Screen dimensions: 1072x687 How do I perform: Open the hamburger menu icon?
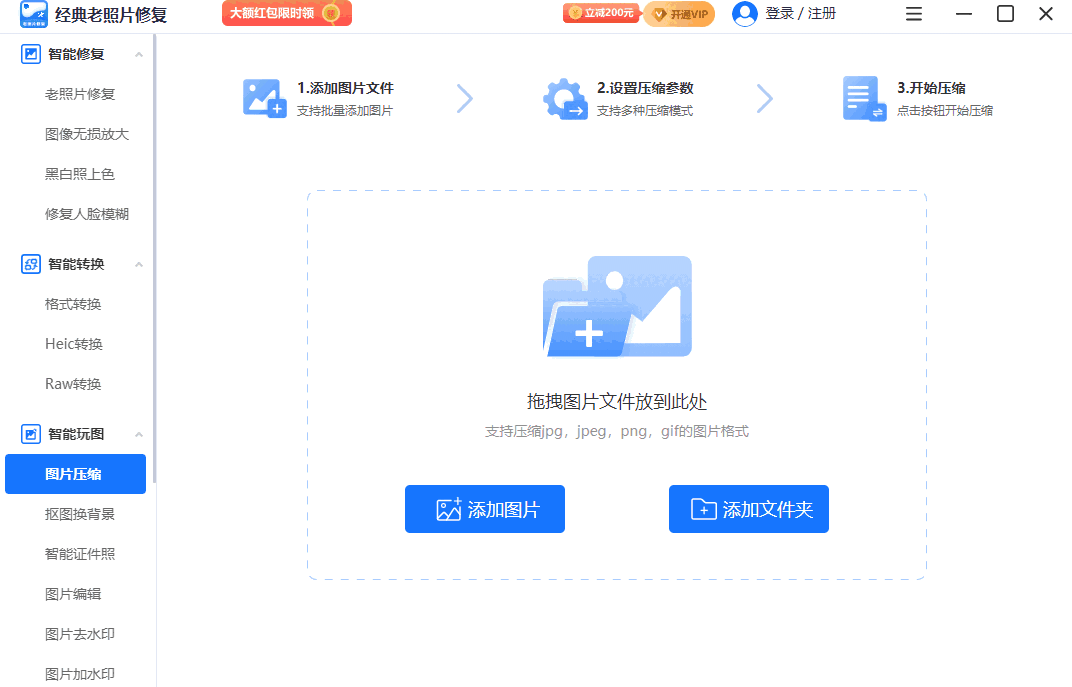(x=913, y=14)
